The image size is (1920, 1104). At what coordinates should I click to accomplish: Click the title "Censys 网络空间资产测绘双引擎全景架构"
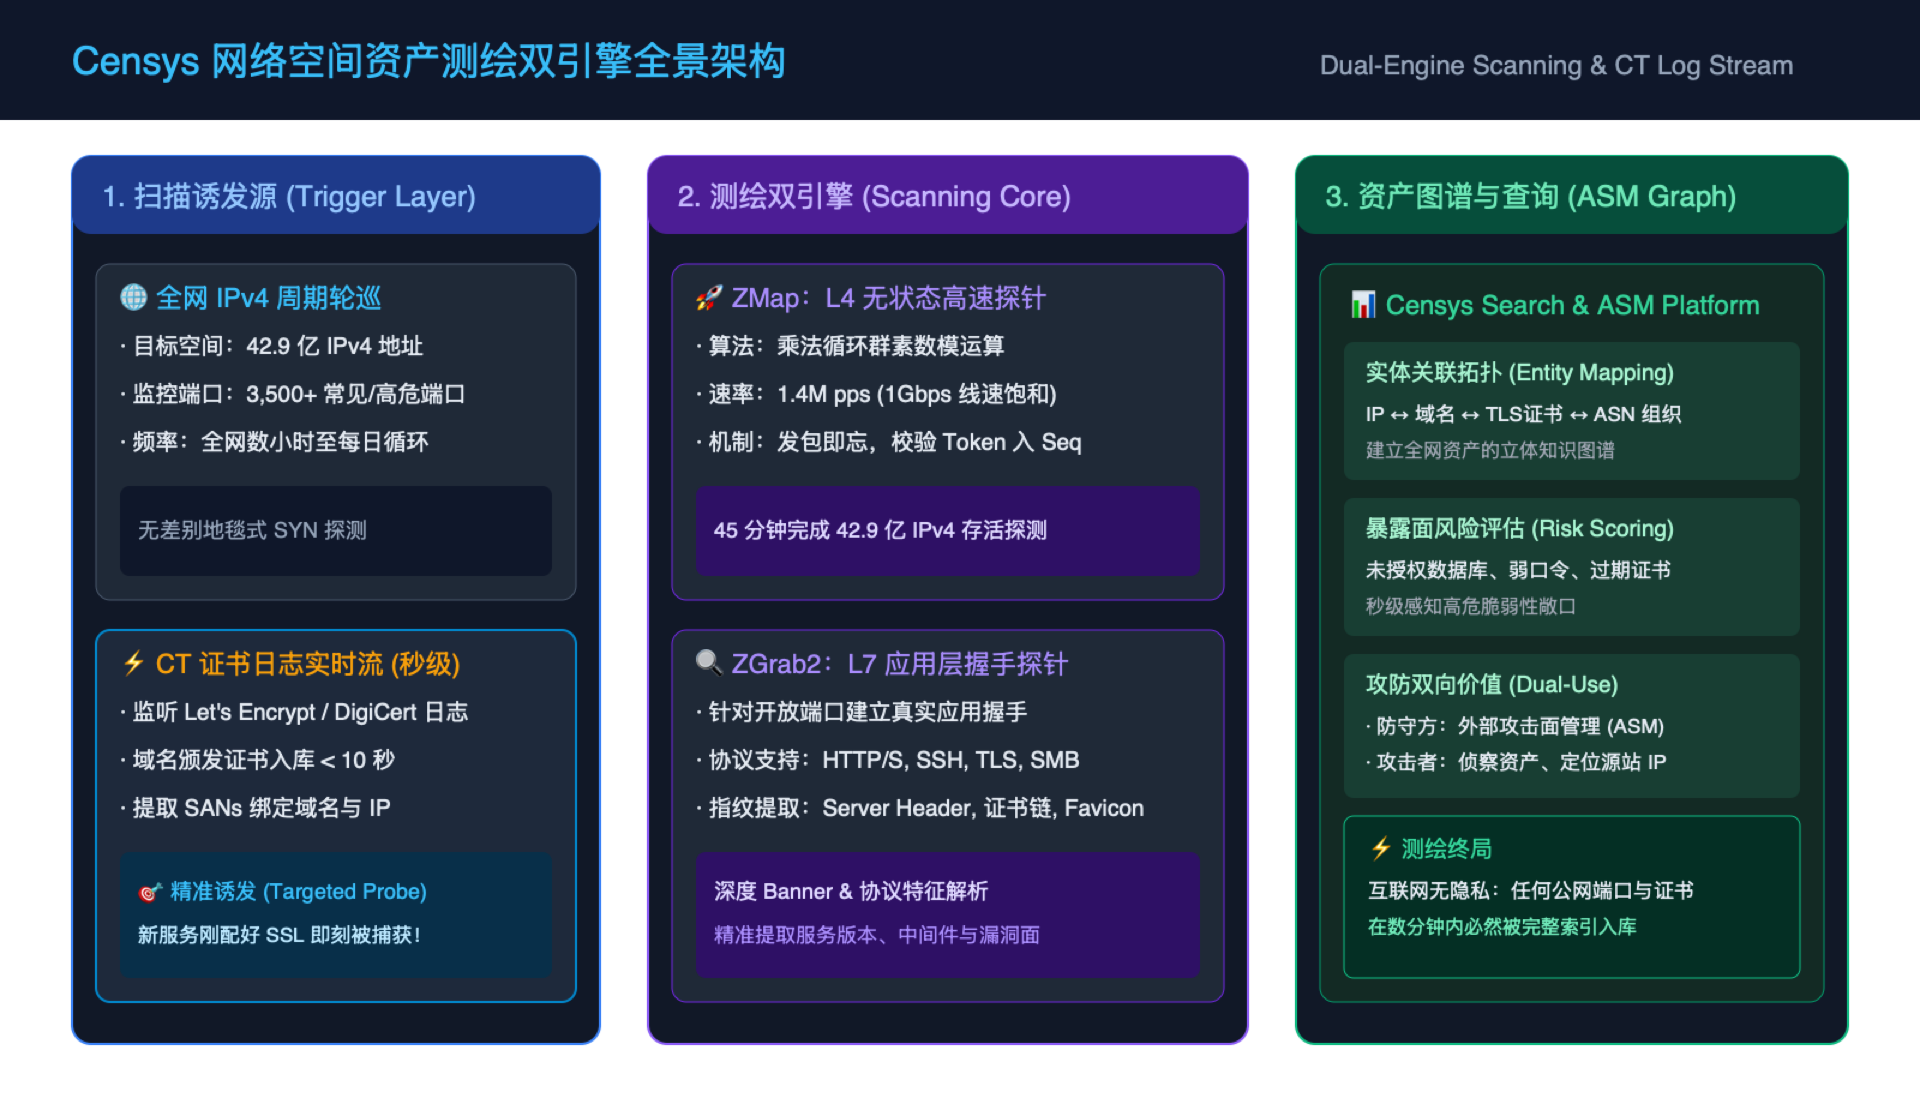[429, 61]
